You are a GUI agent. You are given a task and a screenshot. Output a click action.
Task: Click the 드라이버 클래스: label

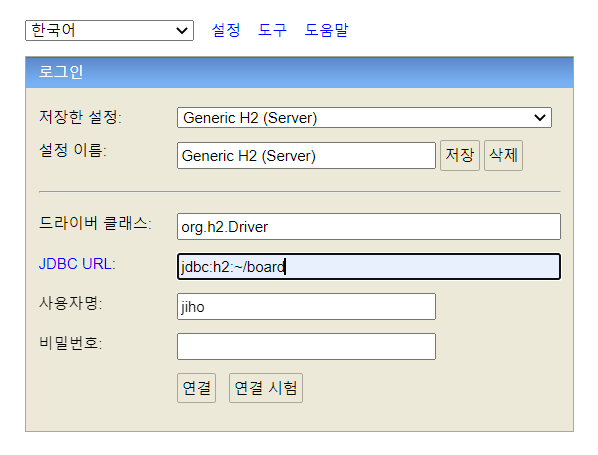tap(95, 223)
